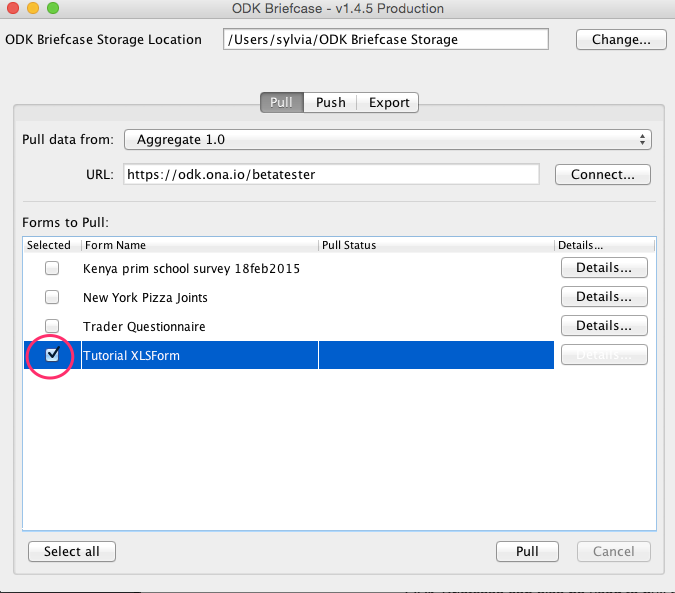675x593 pixels.
Task: Click the Selected column header
Action: (x=52, y=245)
